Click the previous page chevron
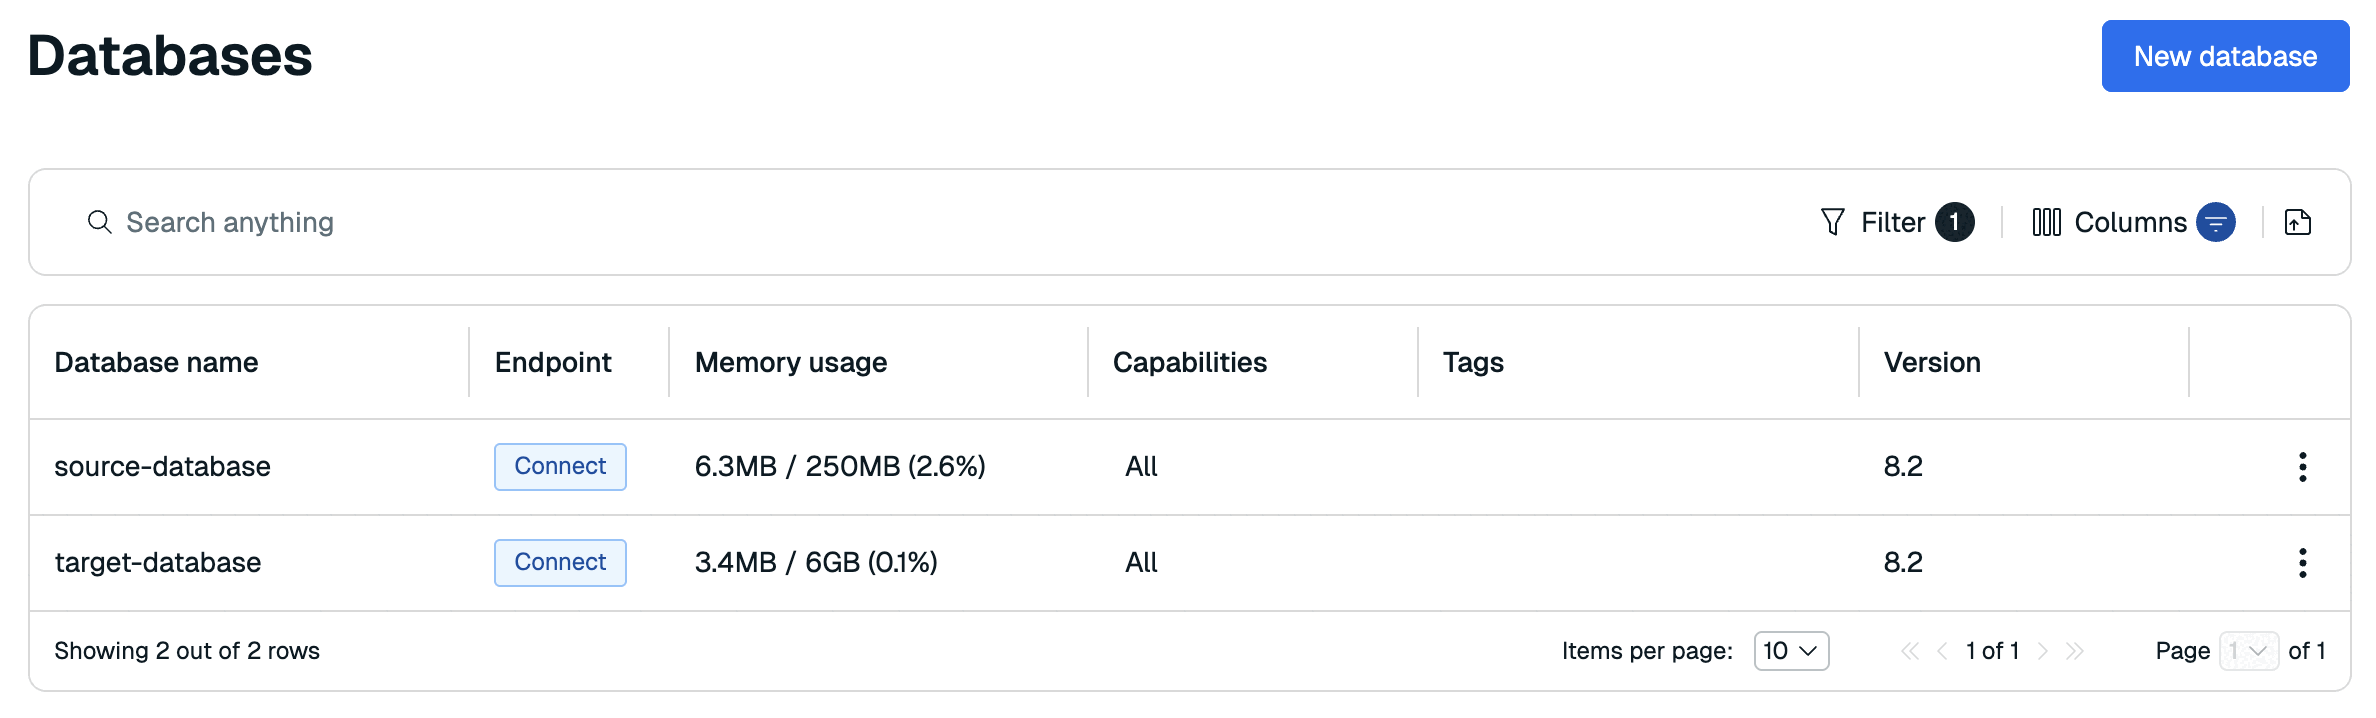 (1942, 651)
